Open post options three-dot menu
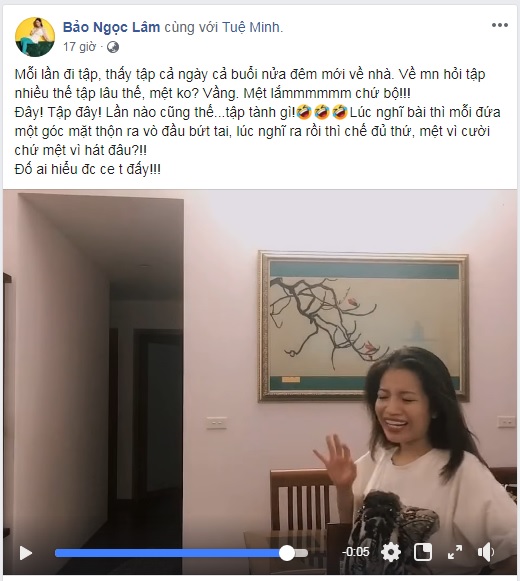The height and width of the screenshot is (581, 520). (500, 25)
